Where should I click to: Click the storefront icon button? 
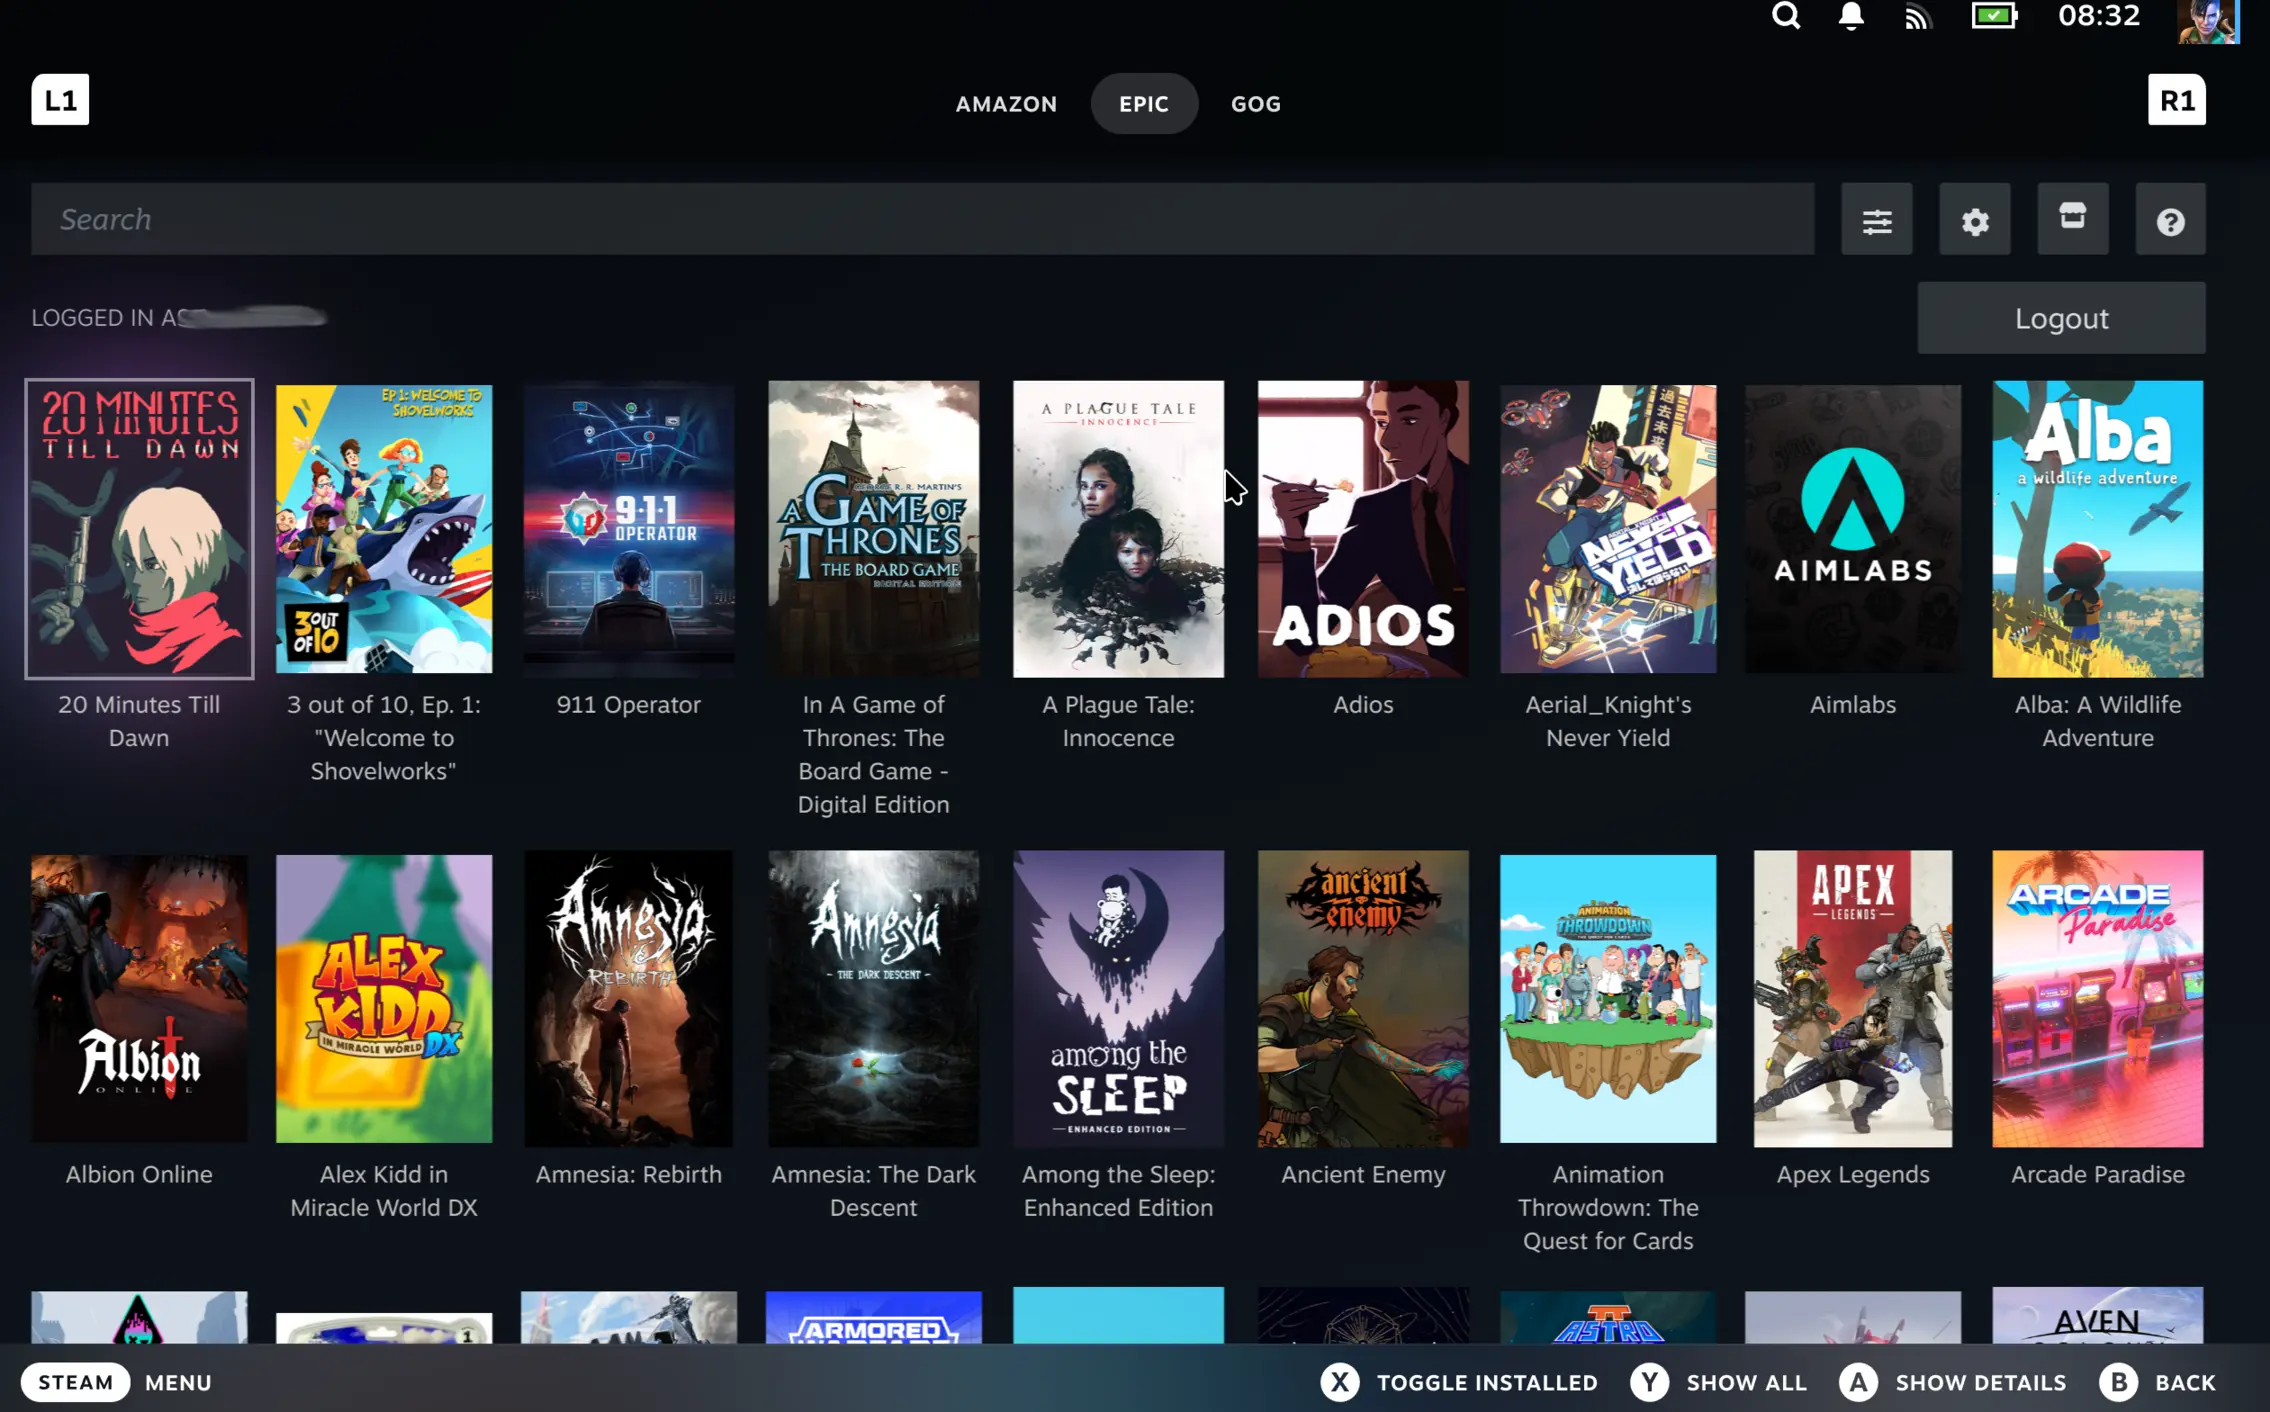2072,217
